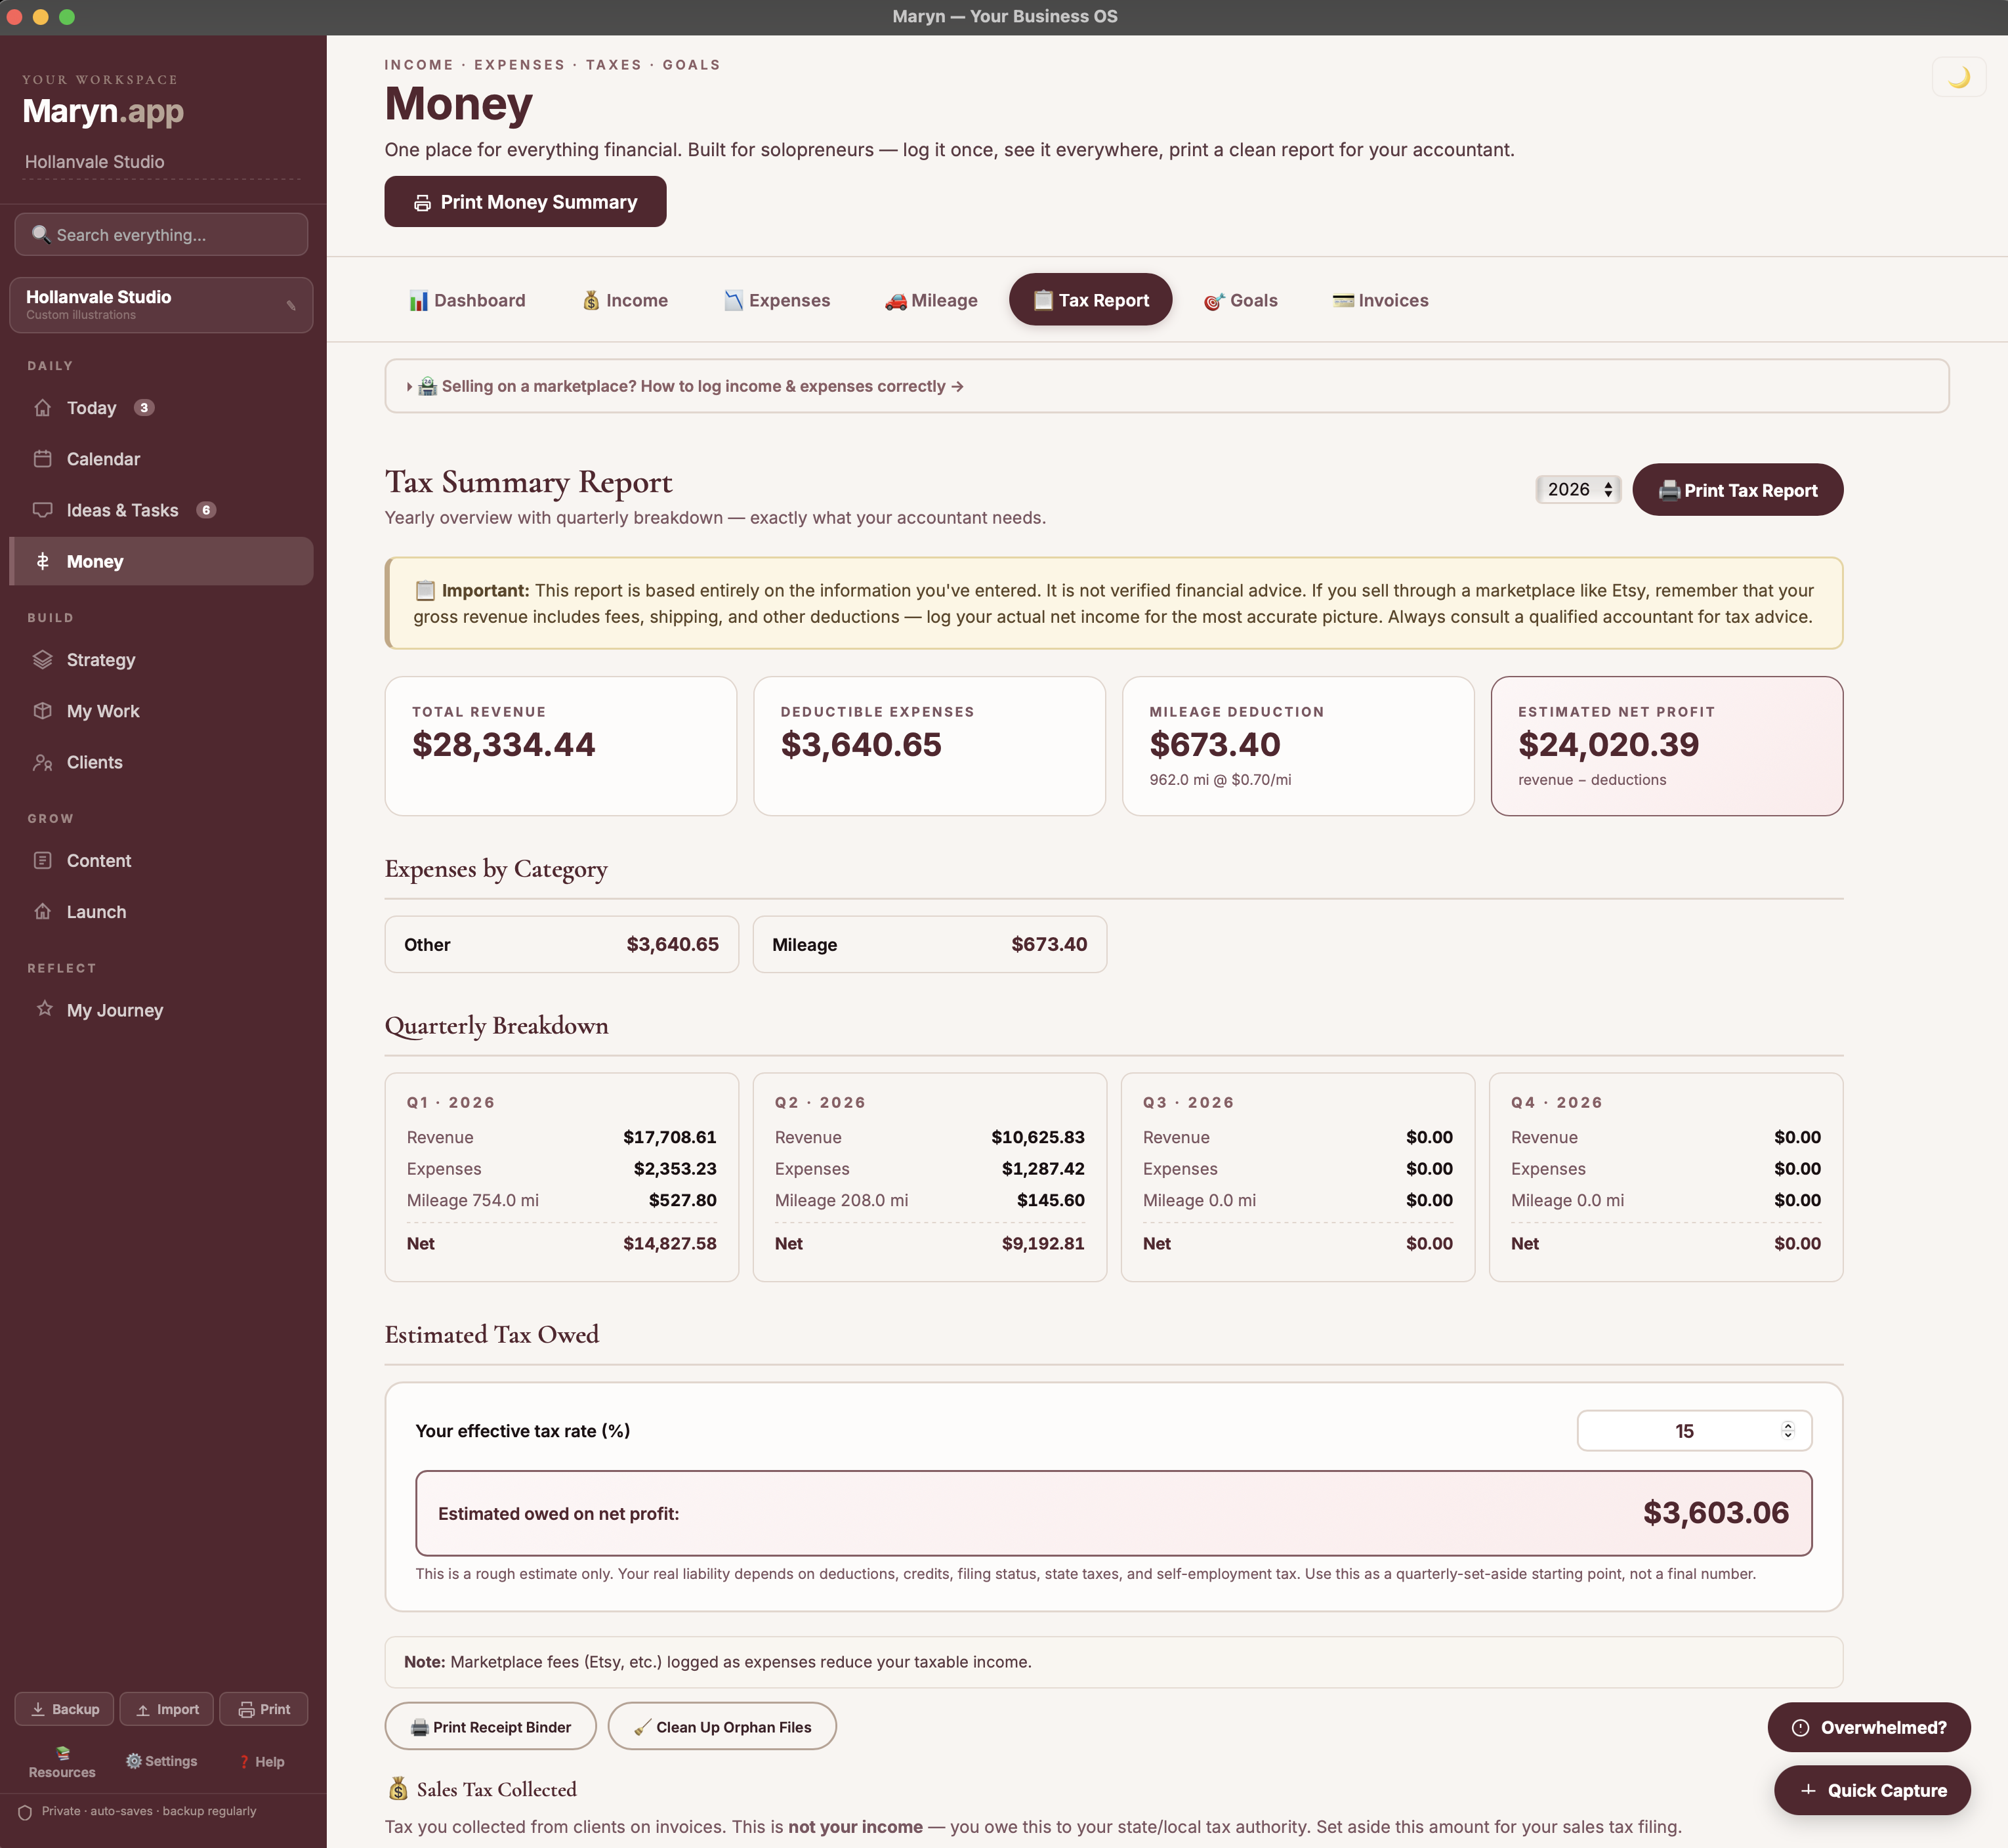
Task: Open the 2026 year selector dropdown
Action: click(x=1578, y=490)
